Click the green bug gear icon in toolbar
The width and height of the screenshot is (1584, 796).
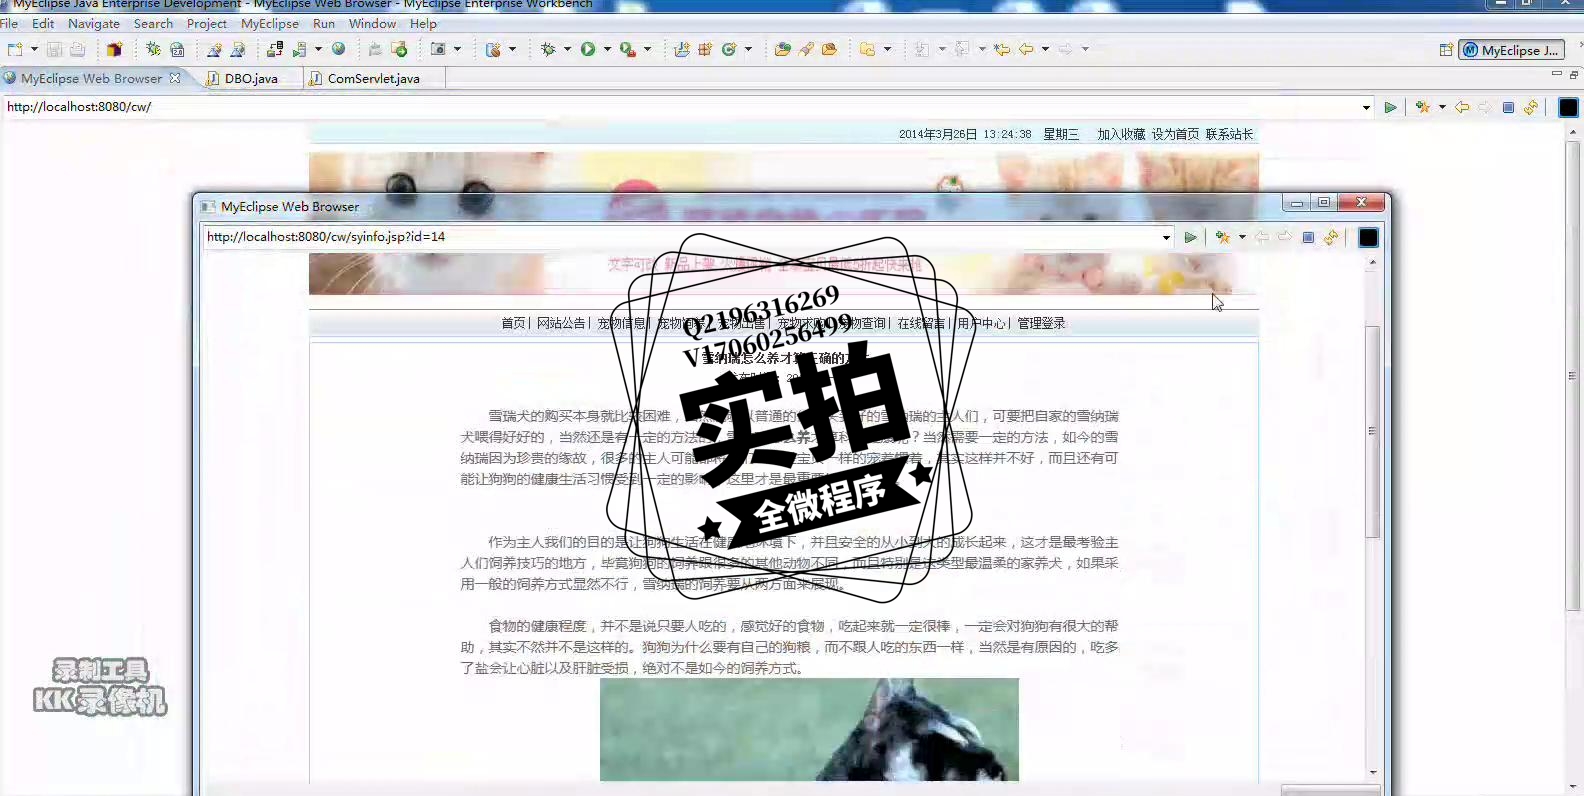153,49
